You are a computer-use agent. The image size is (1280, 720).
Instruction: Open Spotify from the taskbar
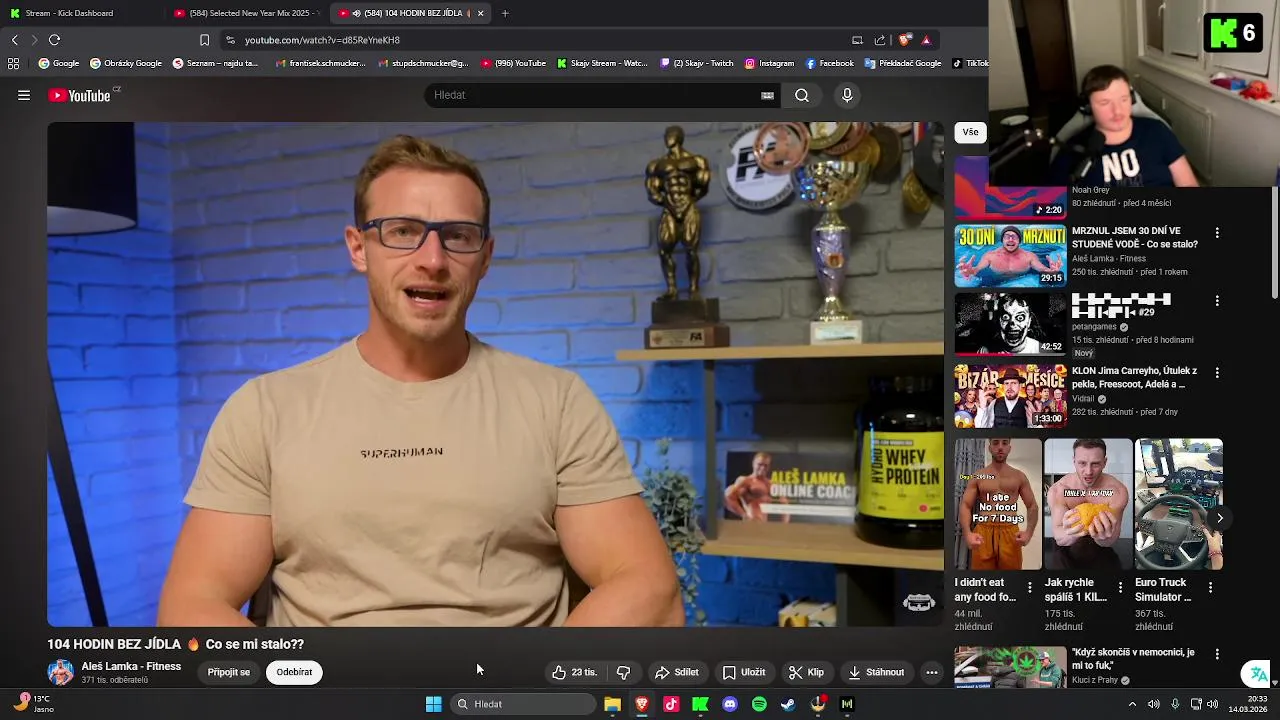(x=759, y=704)
